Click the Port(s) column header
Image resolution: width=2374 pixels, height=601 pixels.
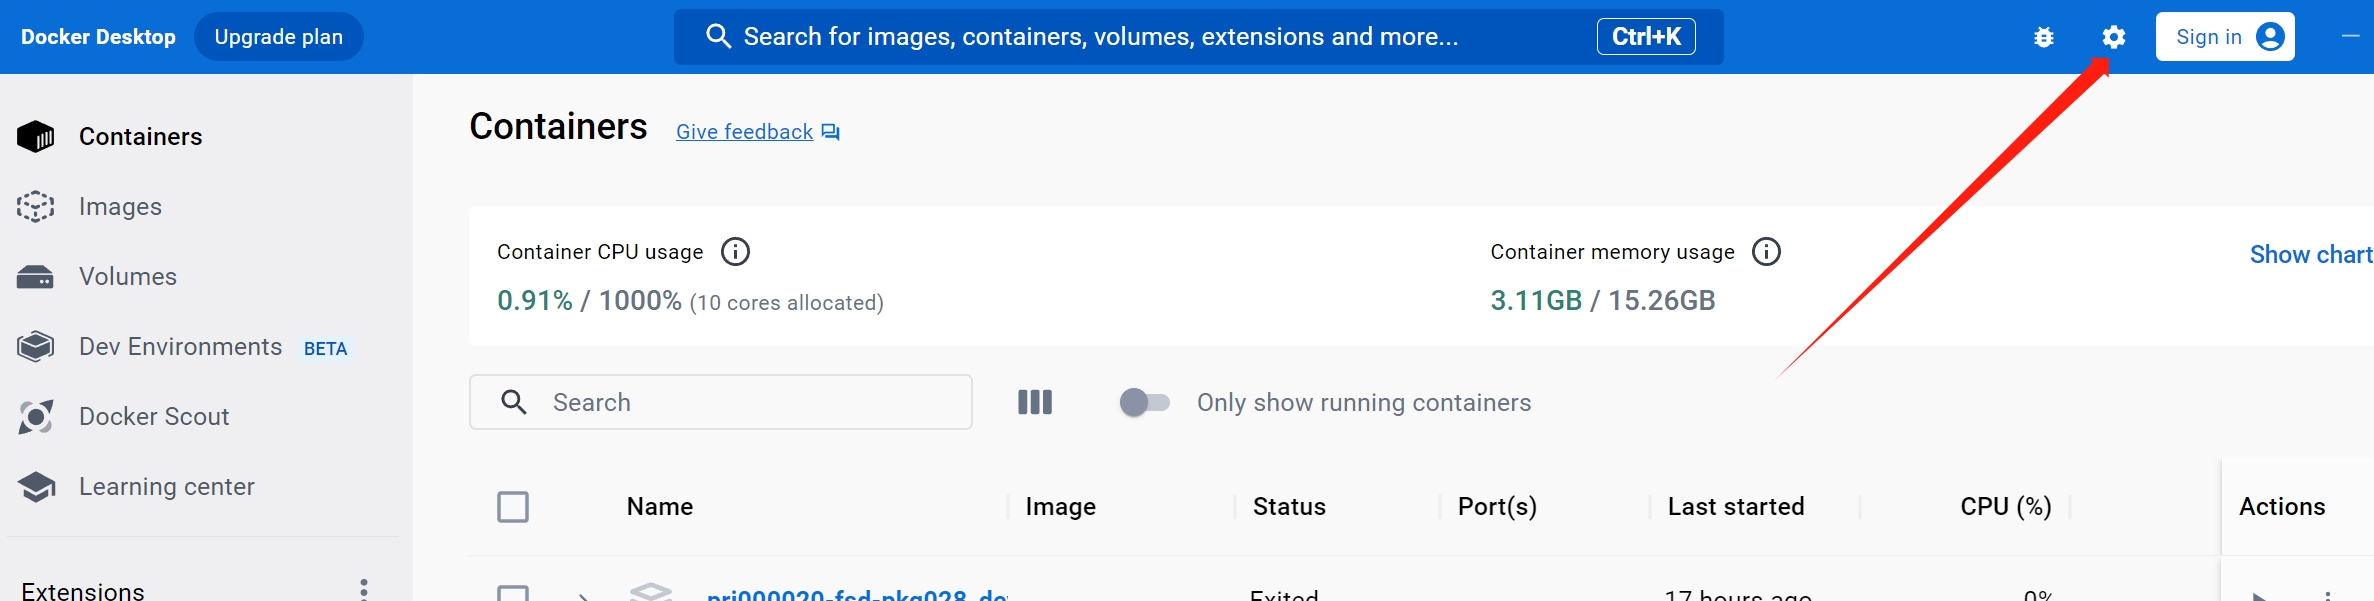click(x=1498, y=507)
